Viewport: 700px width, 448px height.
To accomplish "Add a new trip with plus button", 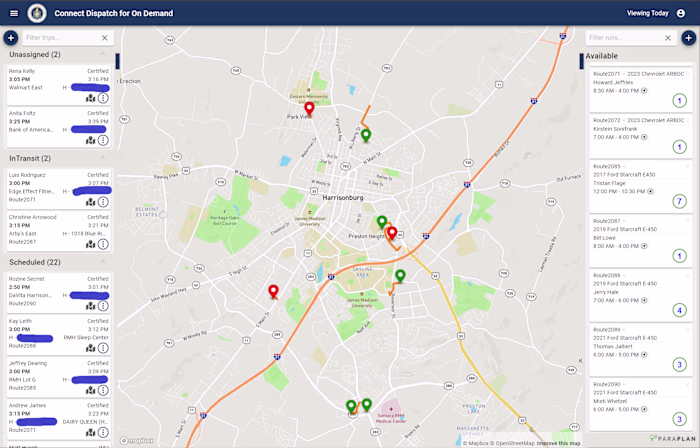I will [11, 38].
